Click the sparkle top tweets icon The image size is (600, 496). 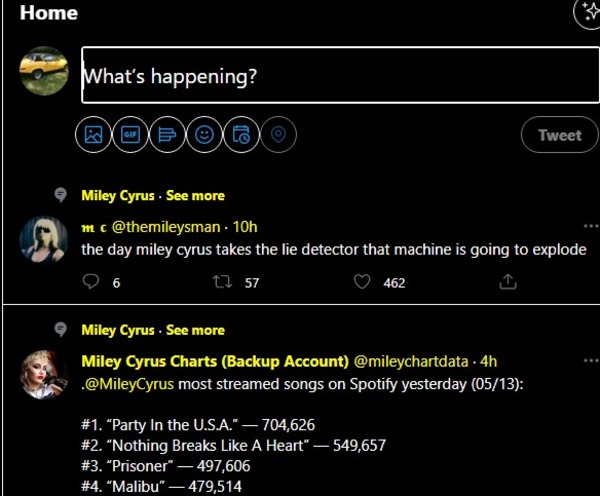588,13
